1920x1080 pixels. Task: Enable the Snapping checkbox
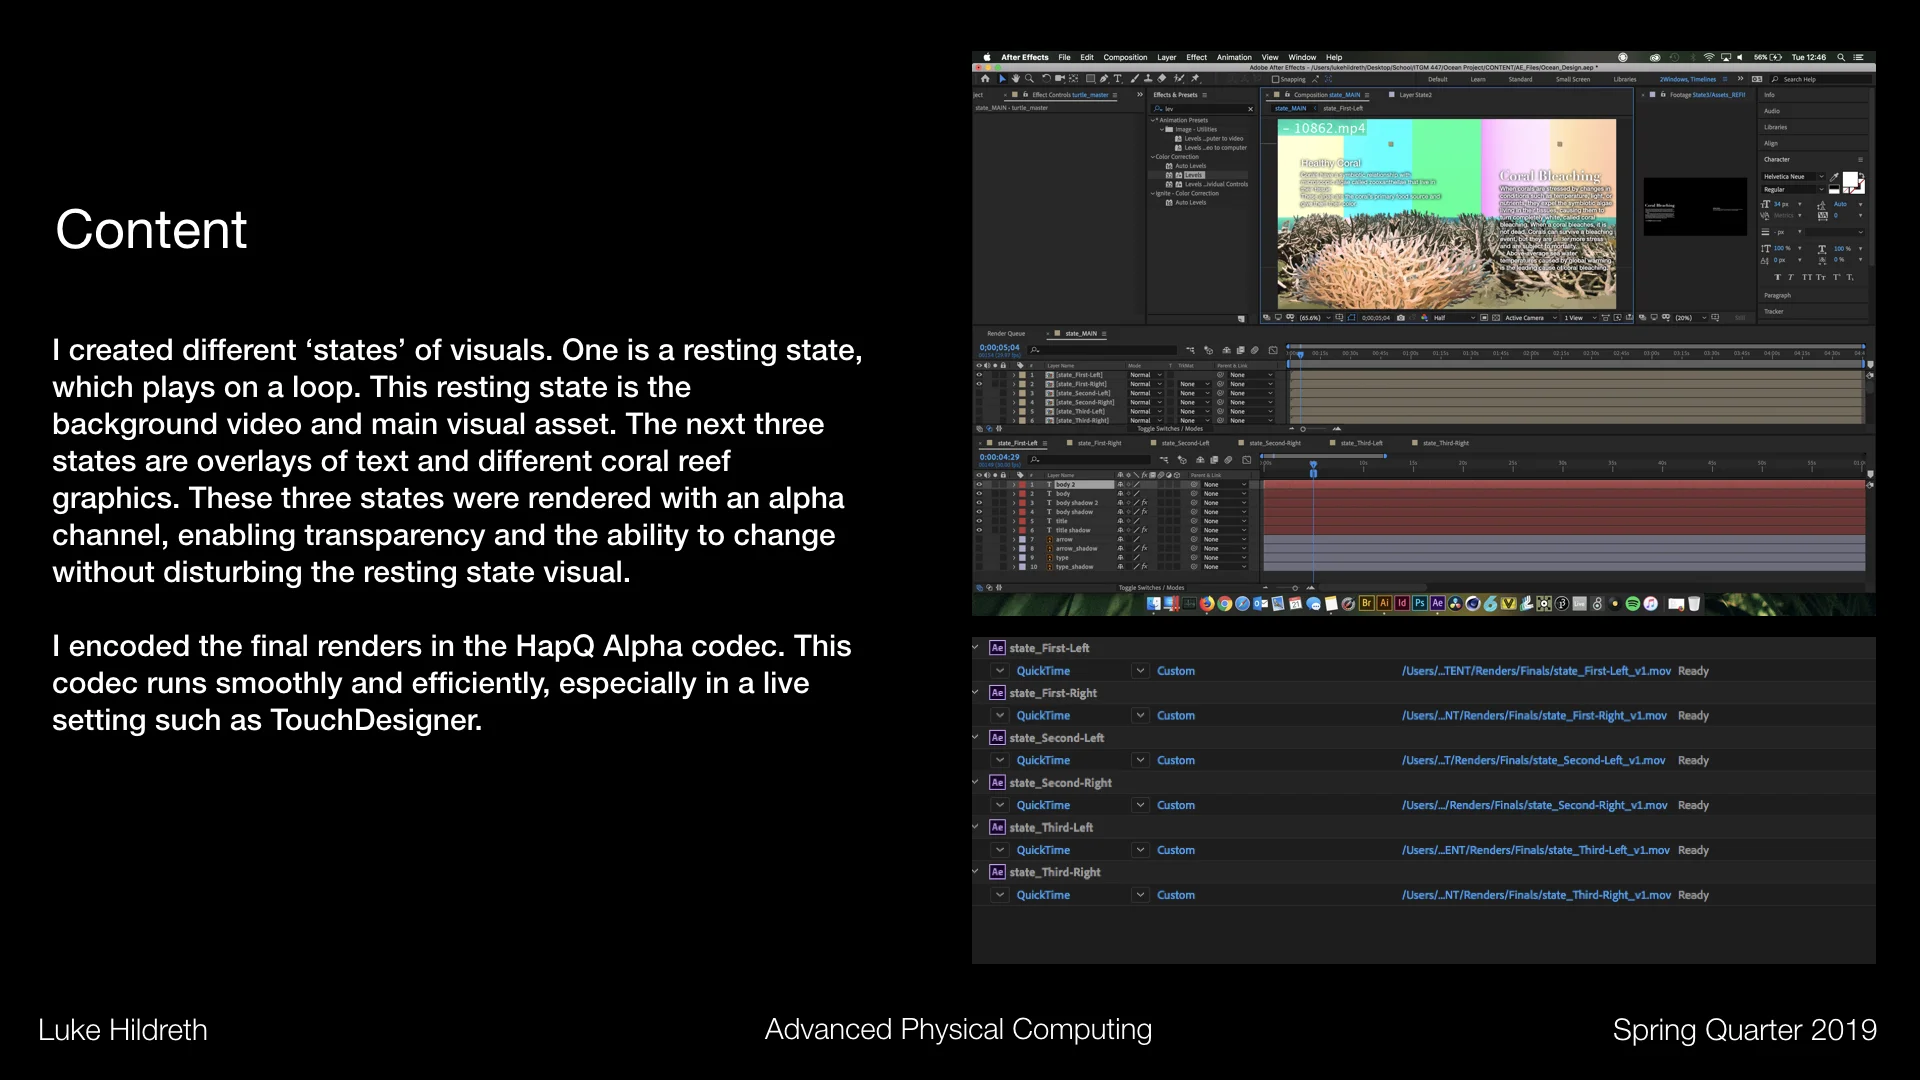[1276, 79]
